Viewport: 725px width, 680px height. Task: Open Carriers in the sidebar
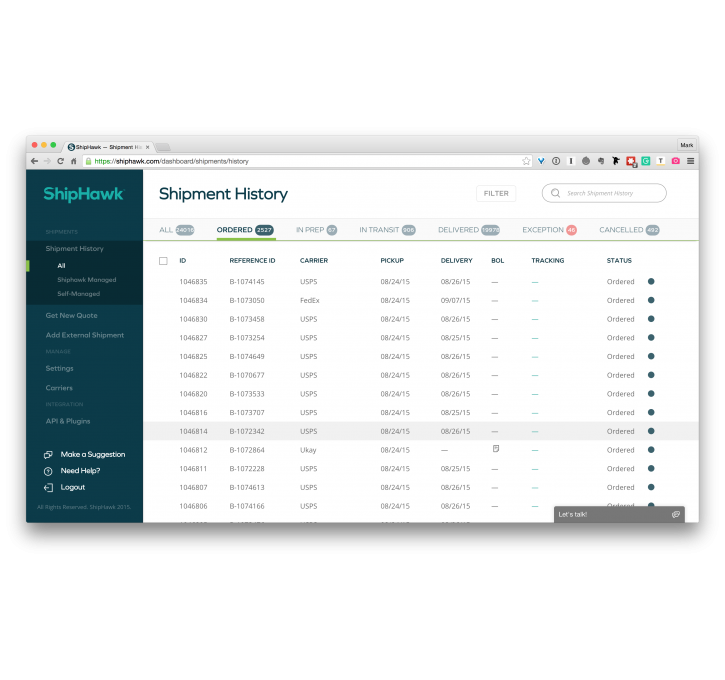pos(59,388)
